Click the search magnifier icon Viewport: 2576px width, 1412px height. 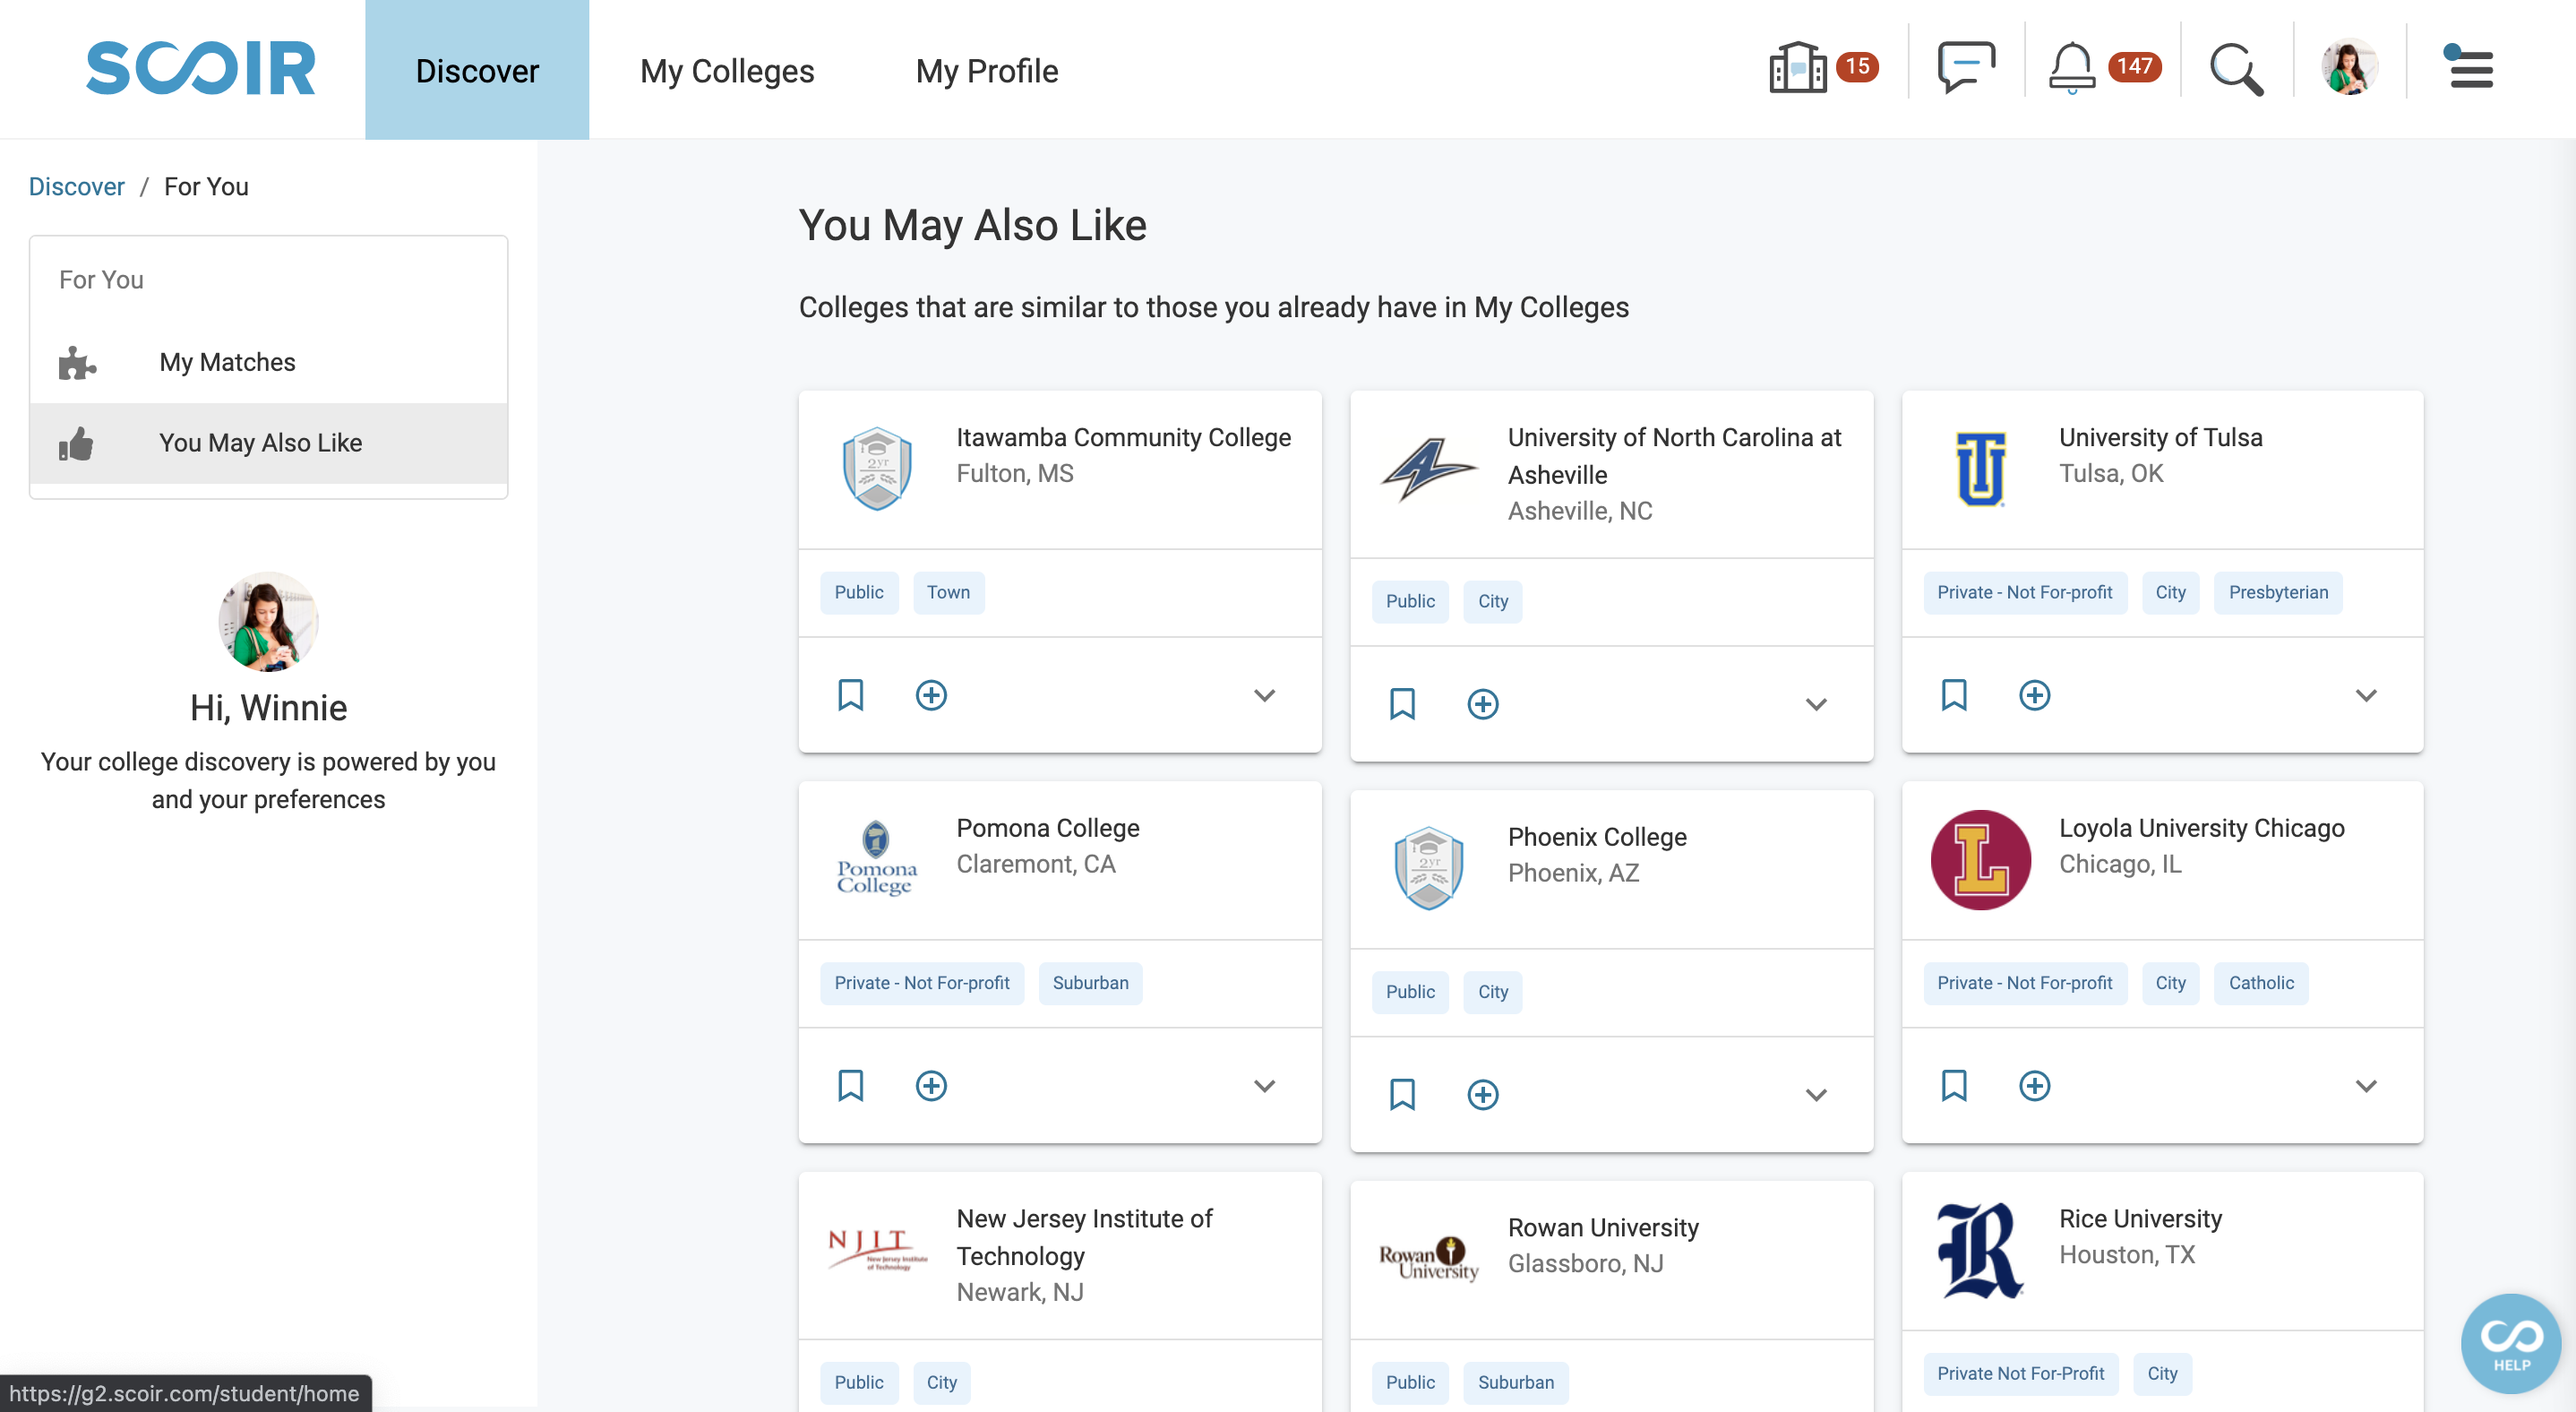[x=2236, y=69]
